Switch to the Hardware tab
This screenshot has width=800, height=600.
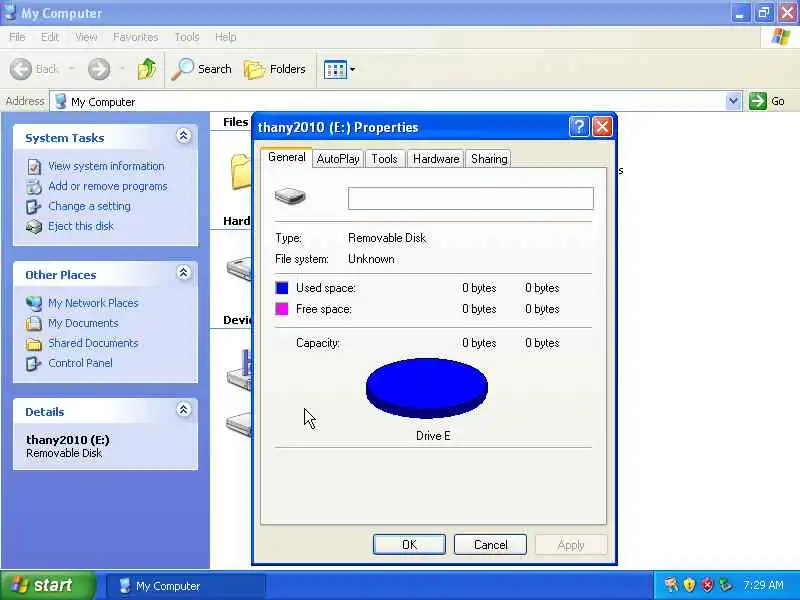[x=436, y=159]
